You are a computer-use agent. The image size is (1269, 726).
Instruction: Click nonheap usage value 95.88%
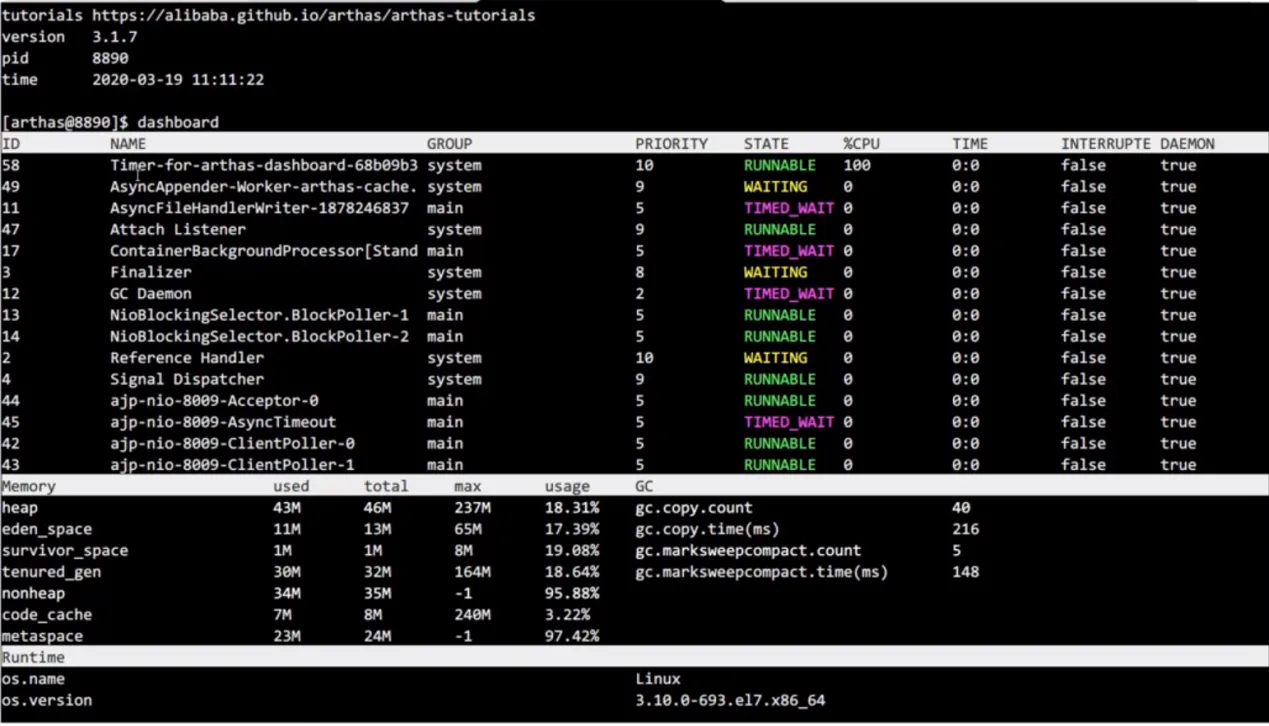(x=572, y=594)
